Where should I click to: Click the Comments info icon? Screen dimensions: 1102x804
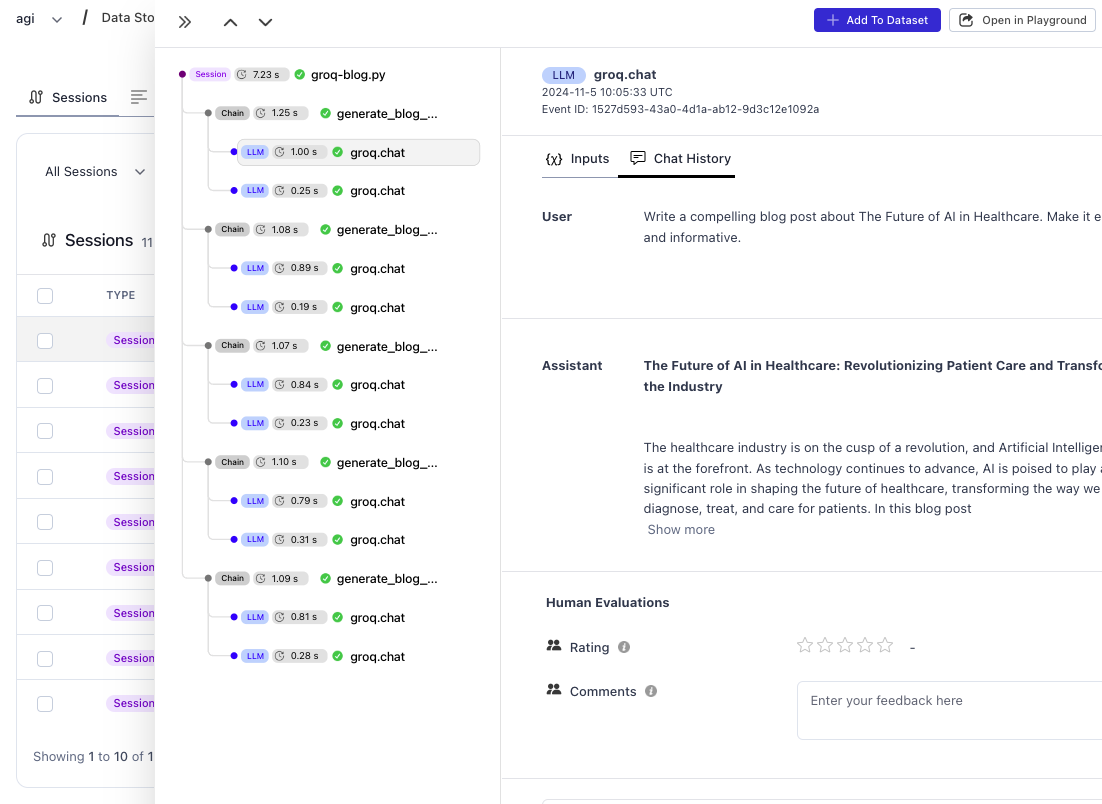tap(651, 691)
